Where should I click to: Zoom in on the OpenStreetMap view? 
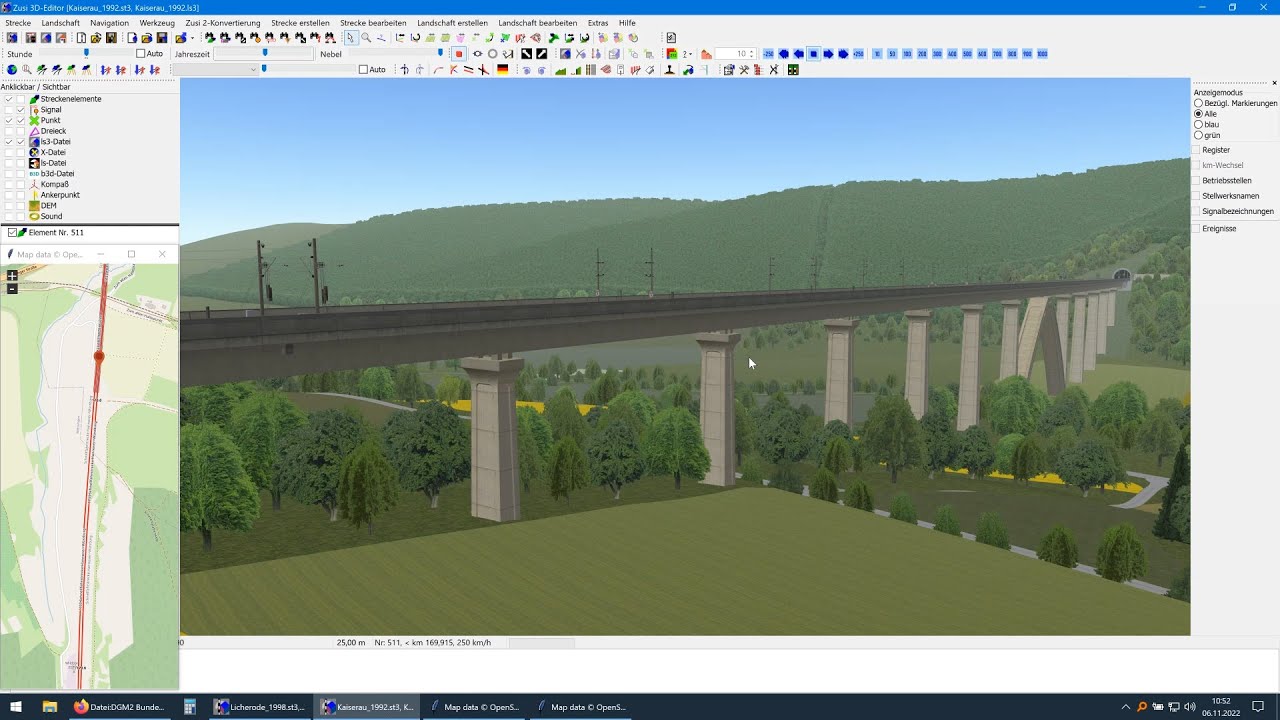12,275
